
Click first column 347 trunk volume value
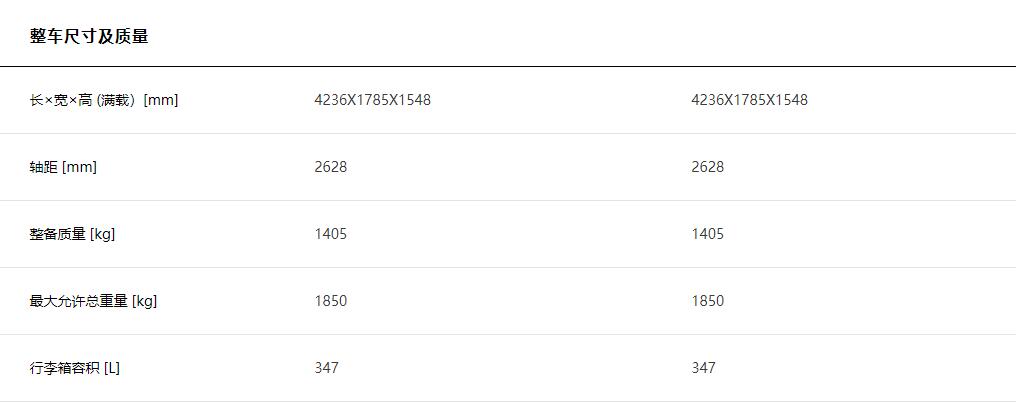pos(327,368)
